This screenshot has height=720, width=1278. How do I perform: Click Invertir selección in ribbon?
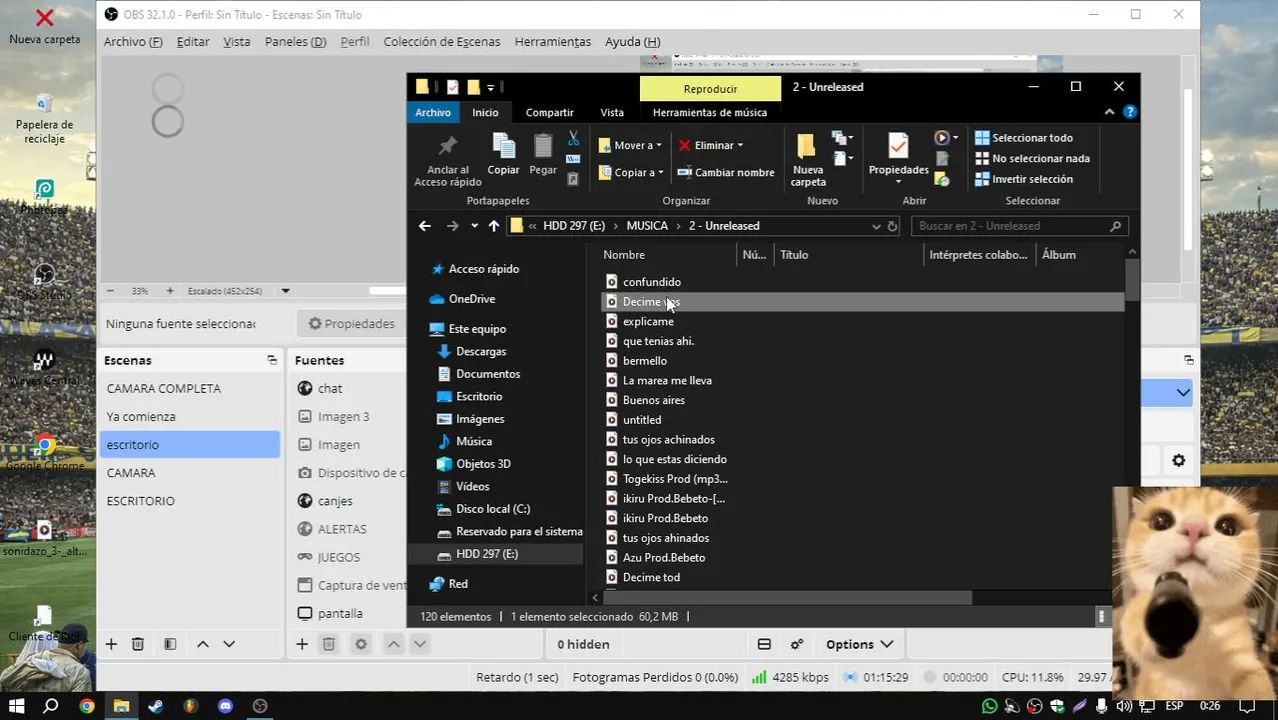coord(1024,179)
